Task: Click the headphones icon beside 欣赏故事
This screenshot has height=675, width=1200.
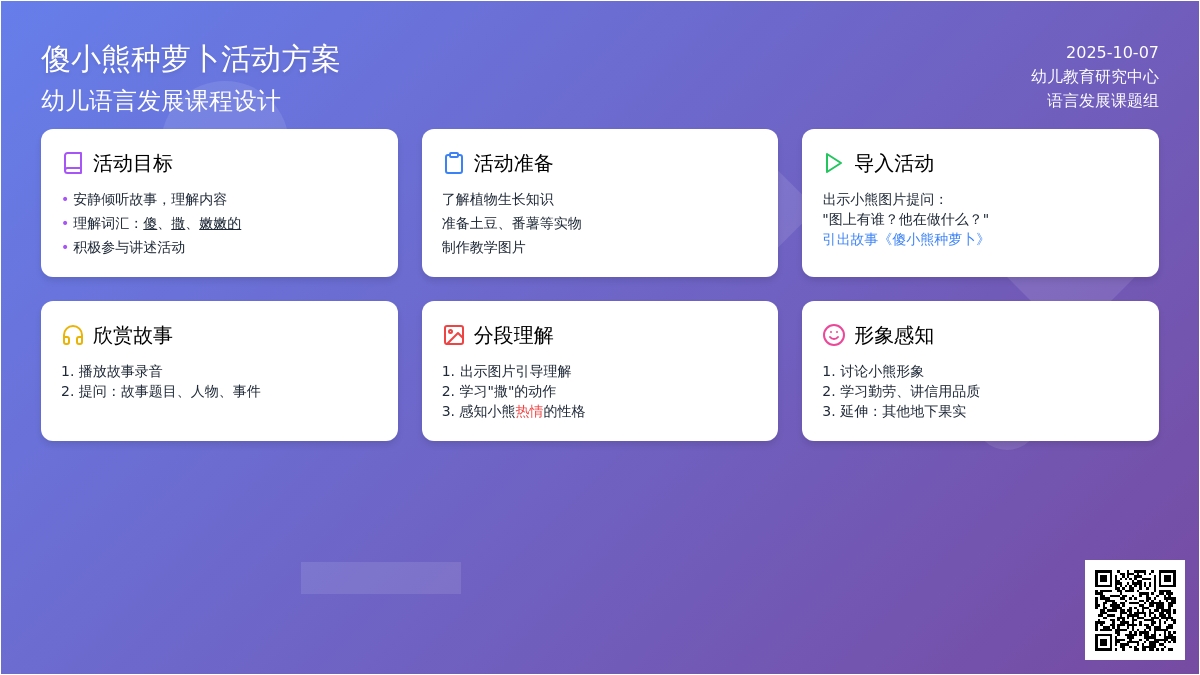Action: [73, 335]
